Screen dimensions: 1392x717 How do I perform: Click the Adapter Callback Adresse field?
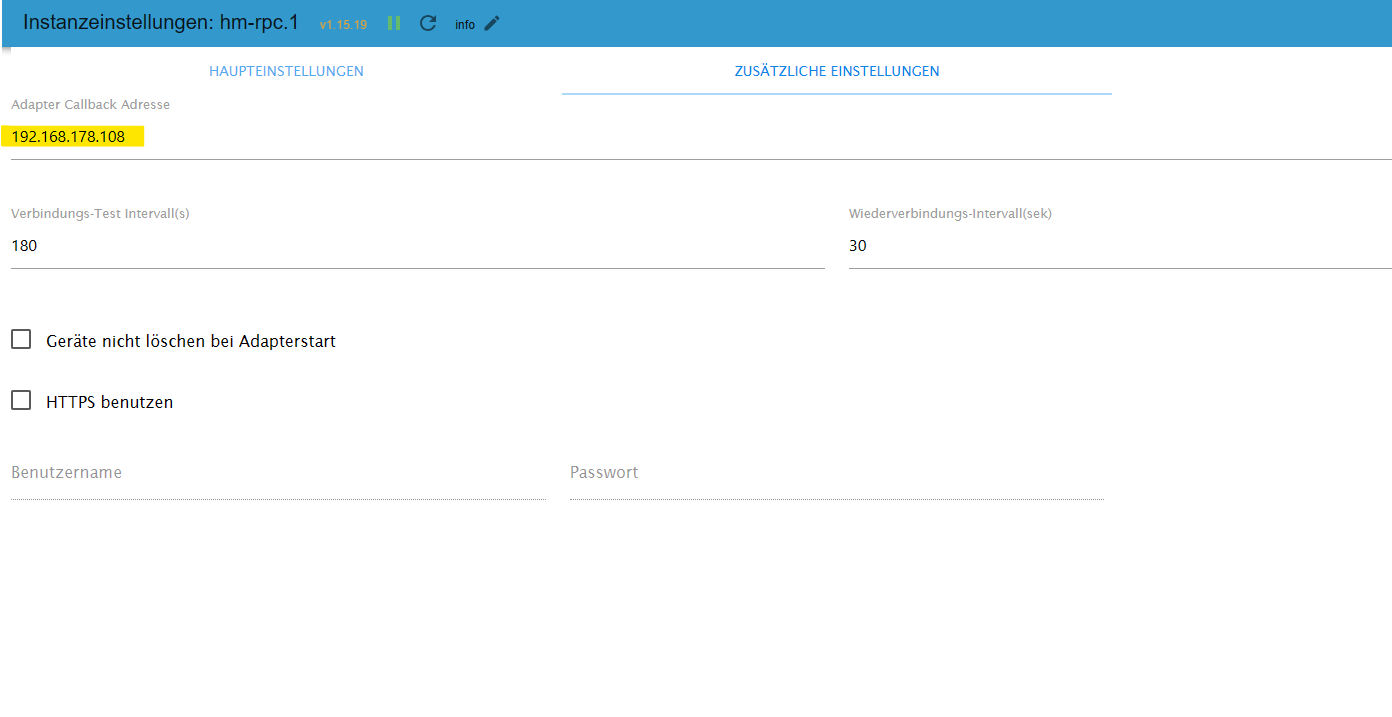click(x=701, y=138)
